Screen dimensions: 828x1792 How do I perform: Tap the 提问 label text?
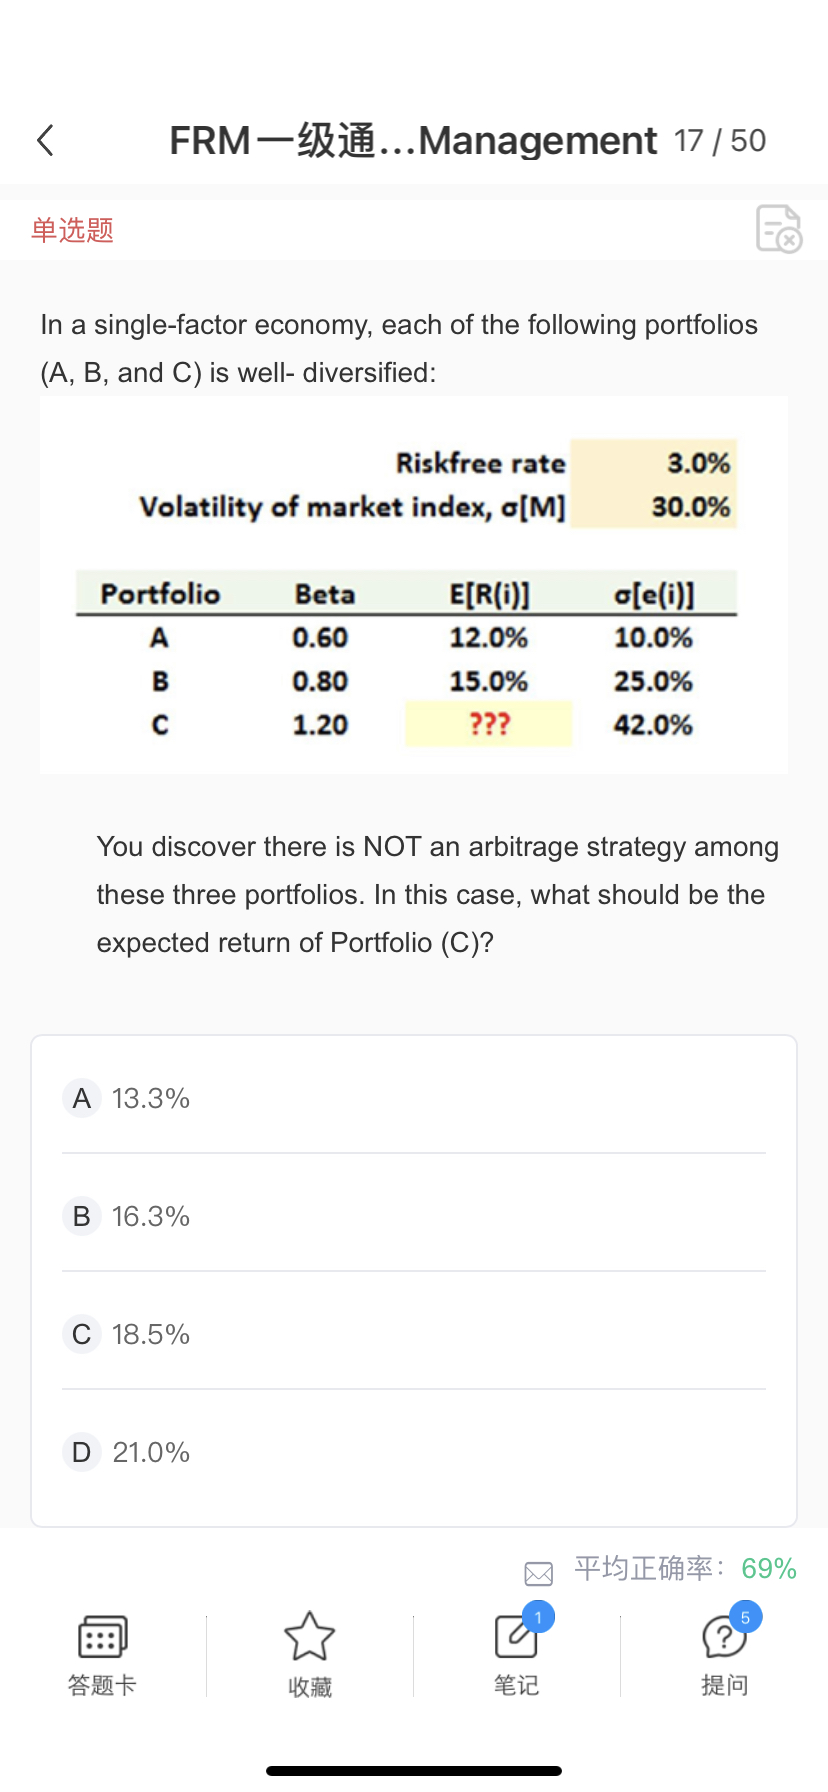pos(724,1686)
